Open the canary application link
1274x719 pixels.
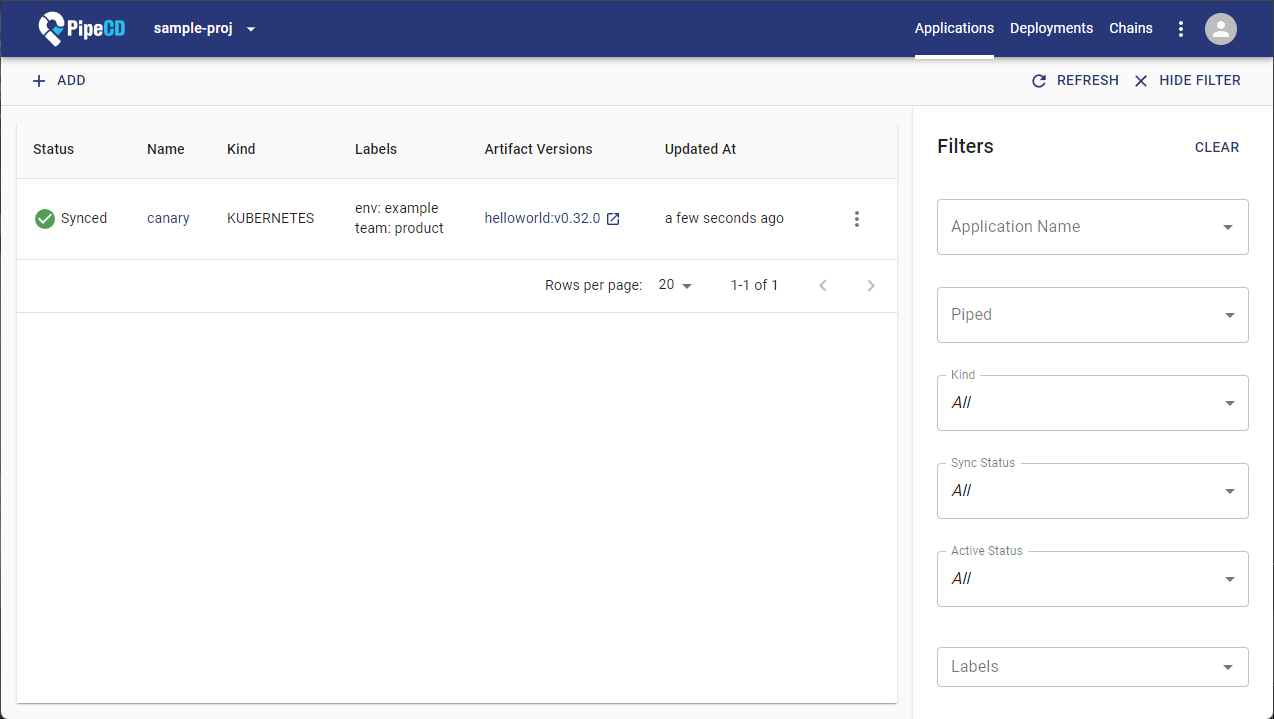(x=168, y=219)
